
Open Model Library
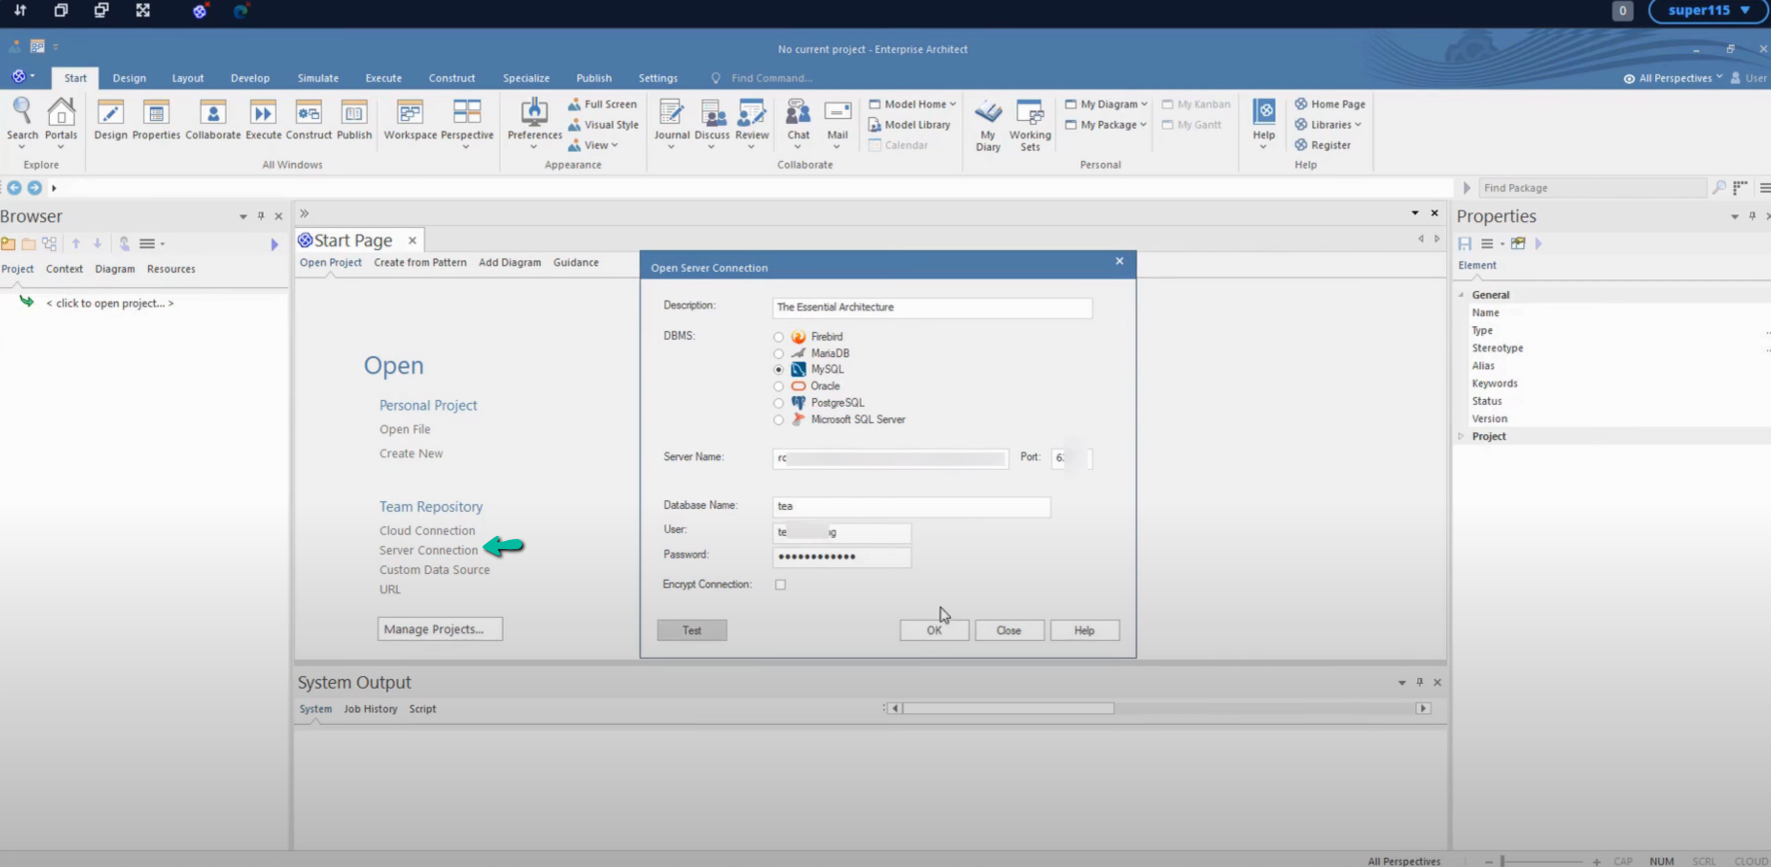909,125
